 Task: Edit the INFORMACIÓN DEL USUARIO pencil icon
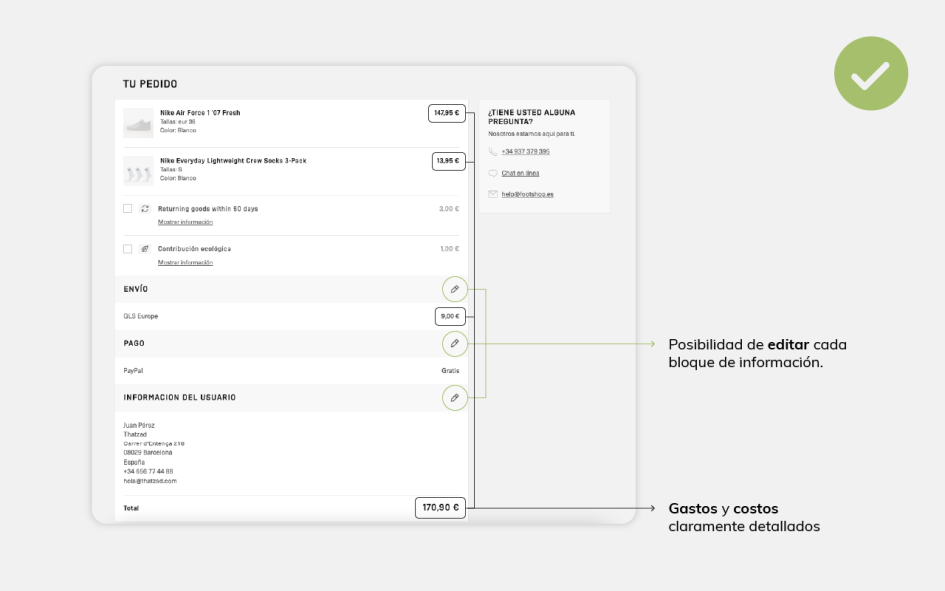coord(455,397)
